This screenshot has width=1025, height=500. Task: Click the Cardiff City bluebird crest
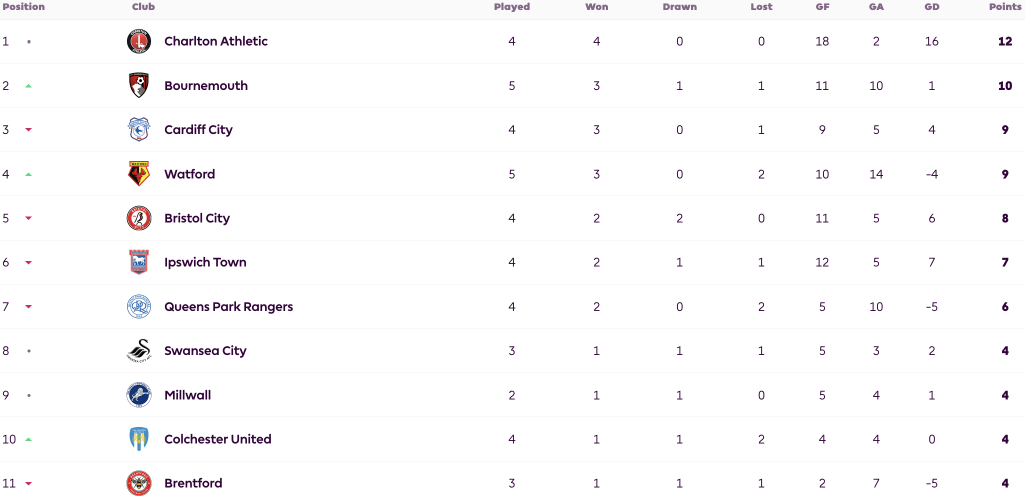tap(139, 129)
